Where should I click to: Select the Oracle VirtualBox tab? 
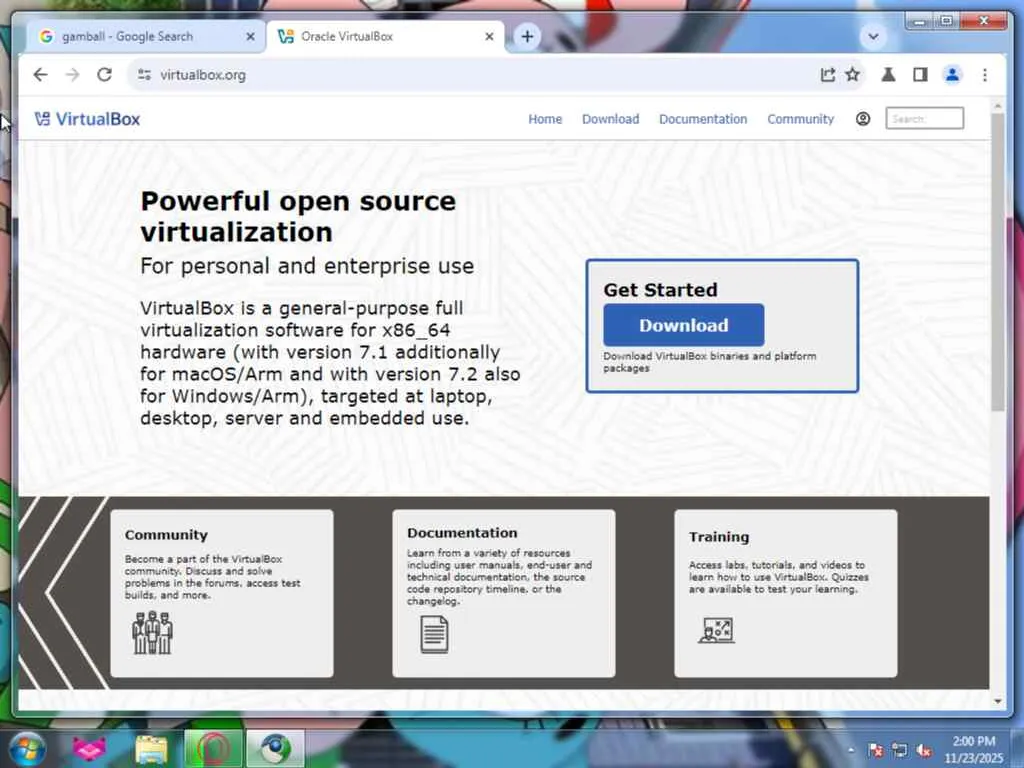click(385, 37)
